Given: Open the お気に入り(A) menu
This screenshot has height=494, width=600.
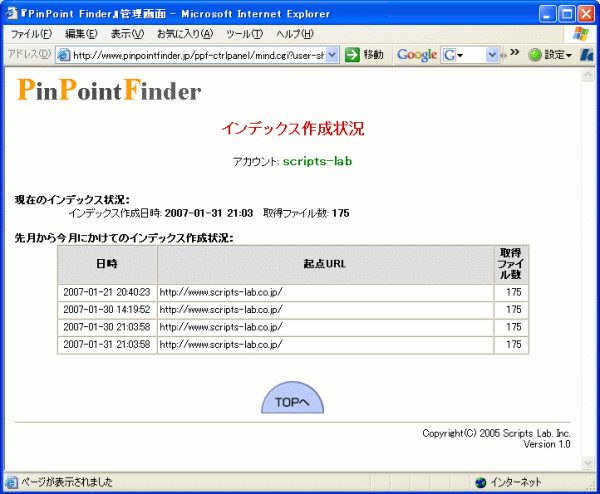Looking at the screenshot, I should [185, 34].
